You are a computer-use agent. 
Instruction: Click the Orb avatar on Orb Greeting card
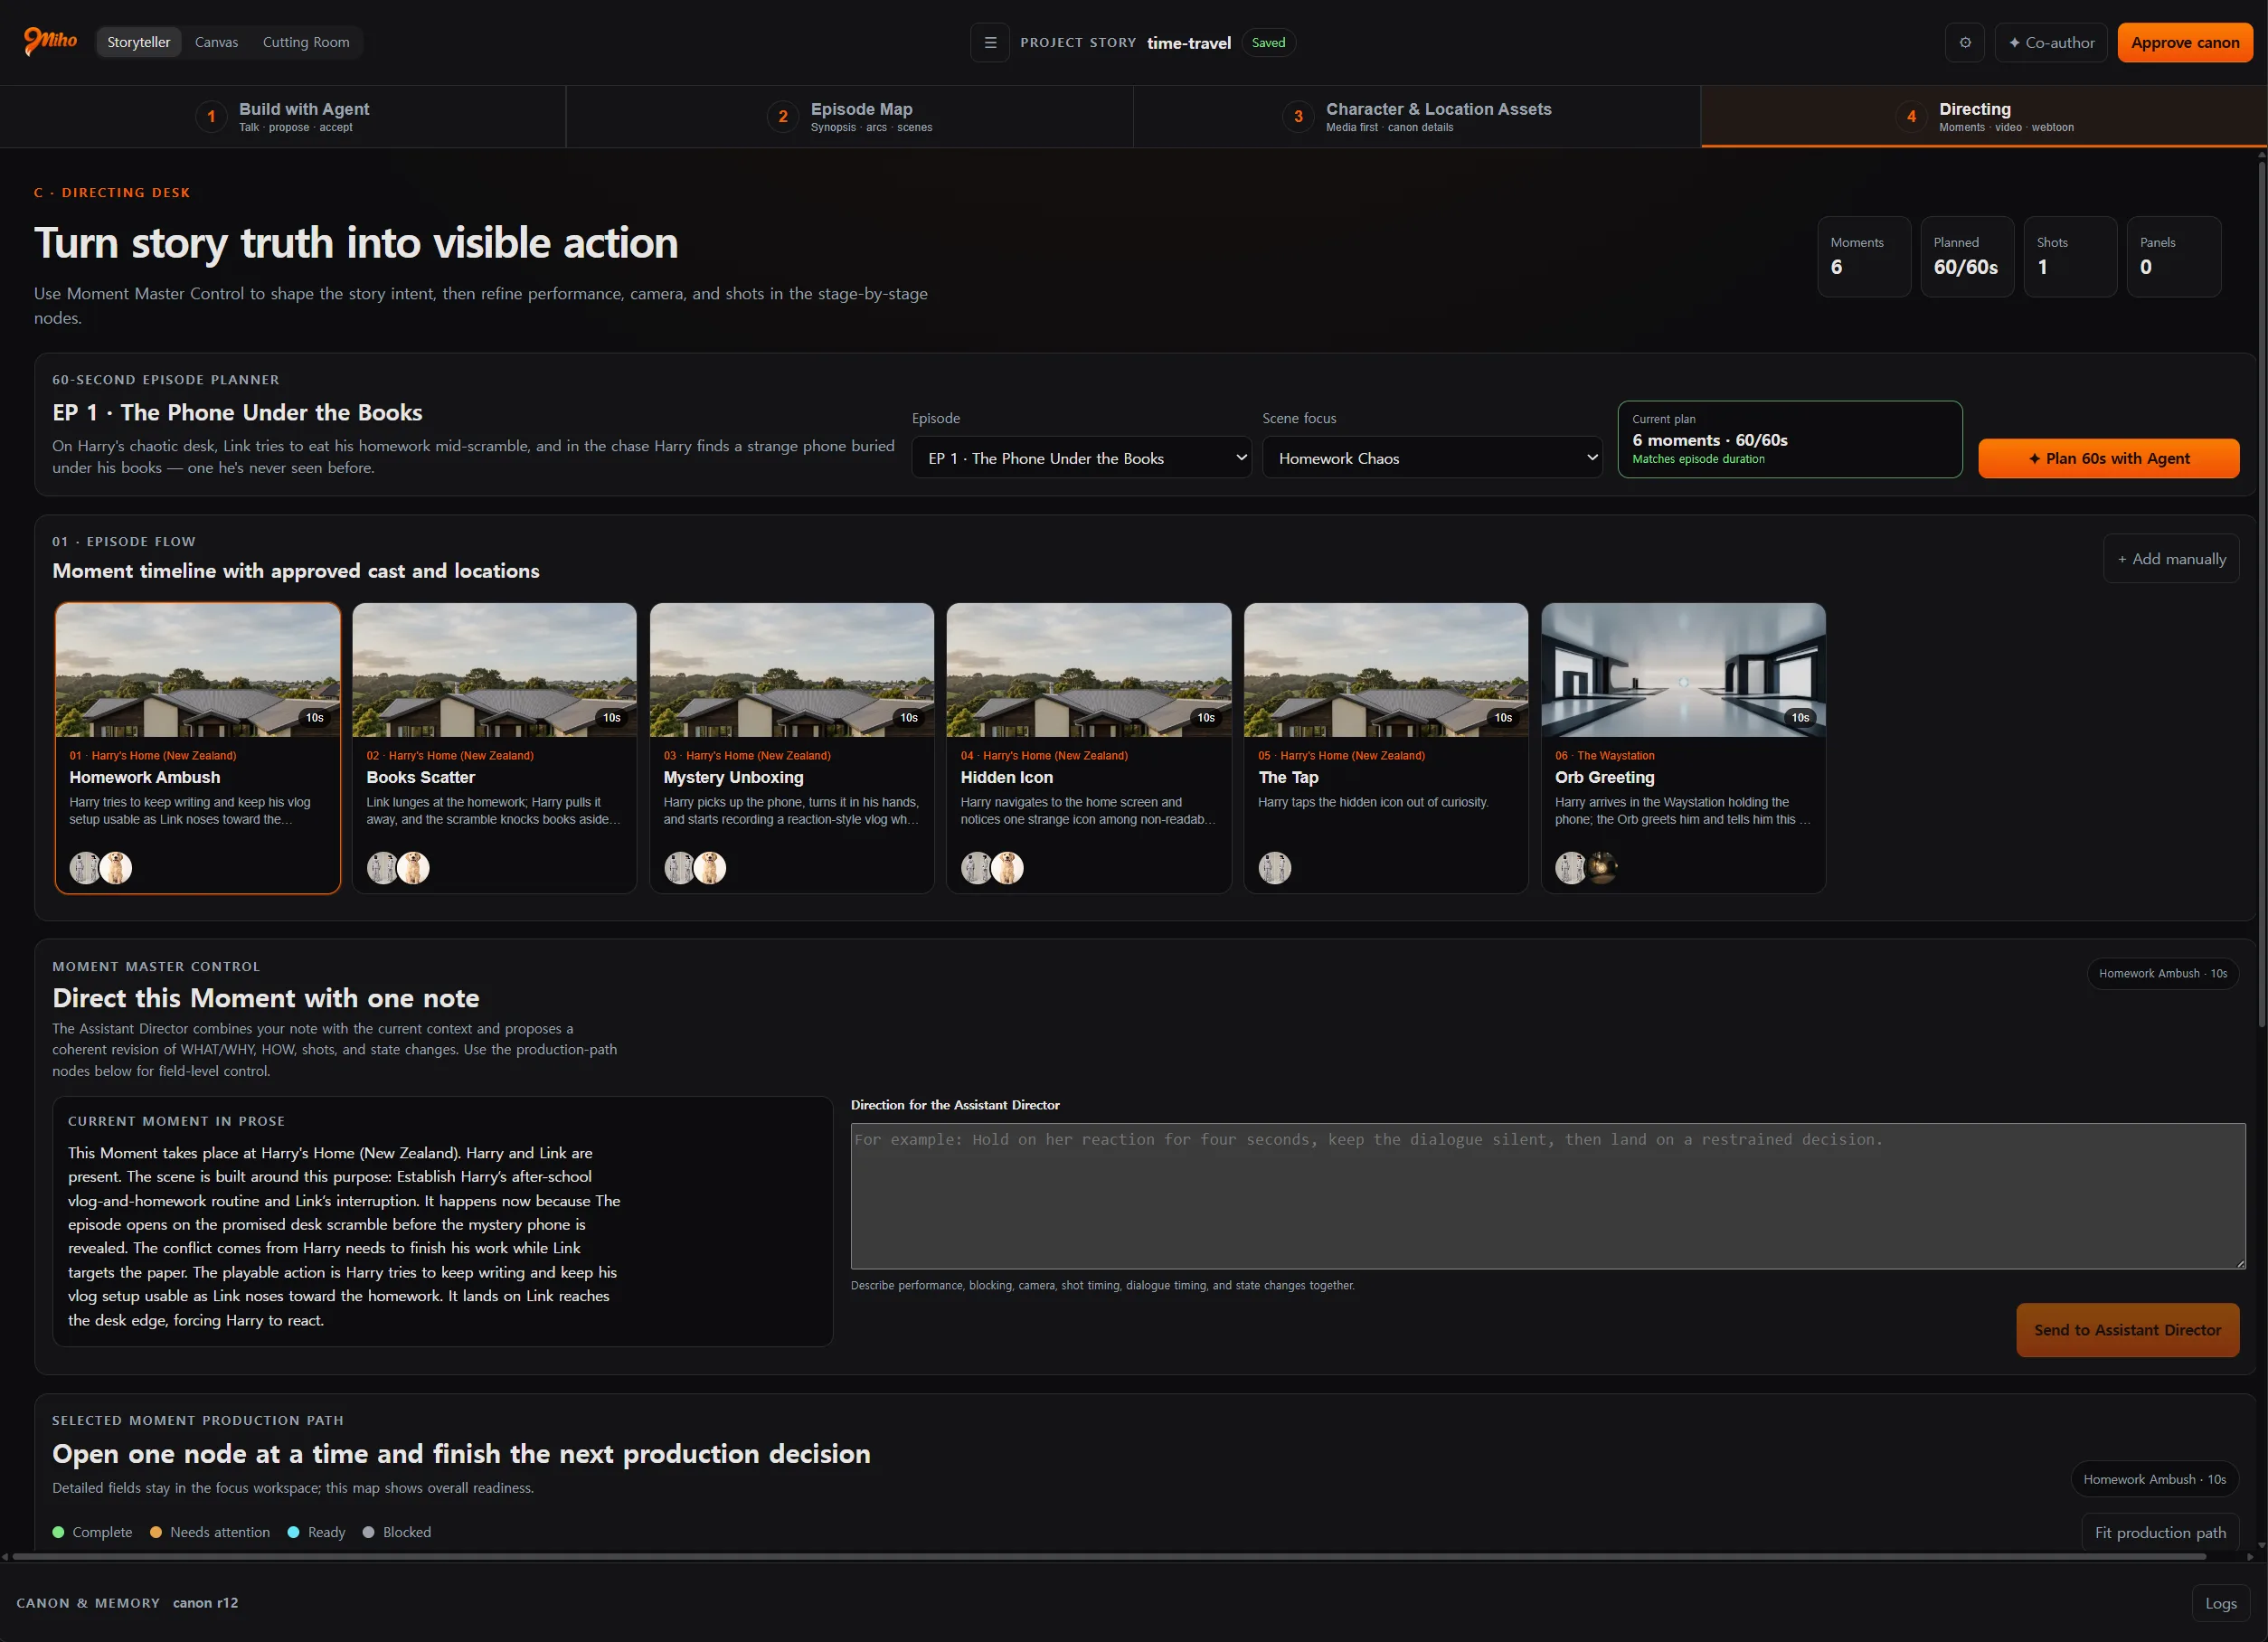pos(1602,867)
